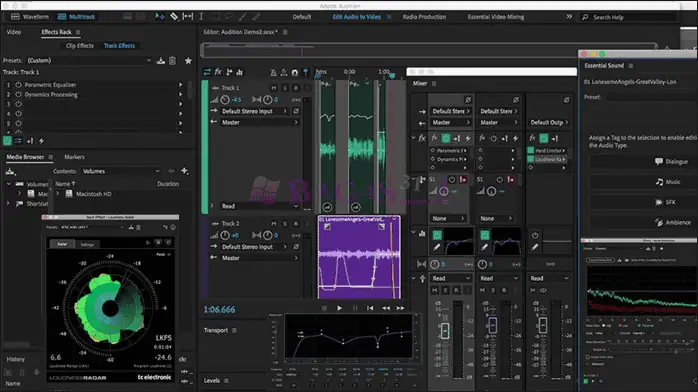
Task: Collapse the Volumes tree node
Action: pos(8,184)
